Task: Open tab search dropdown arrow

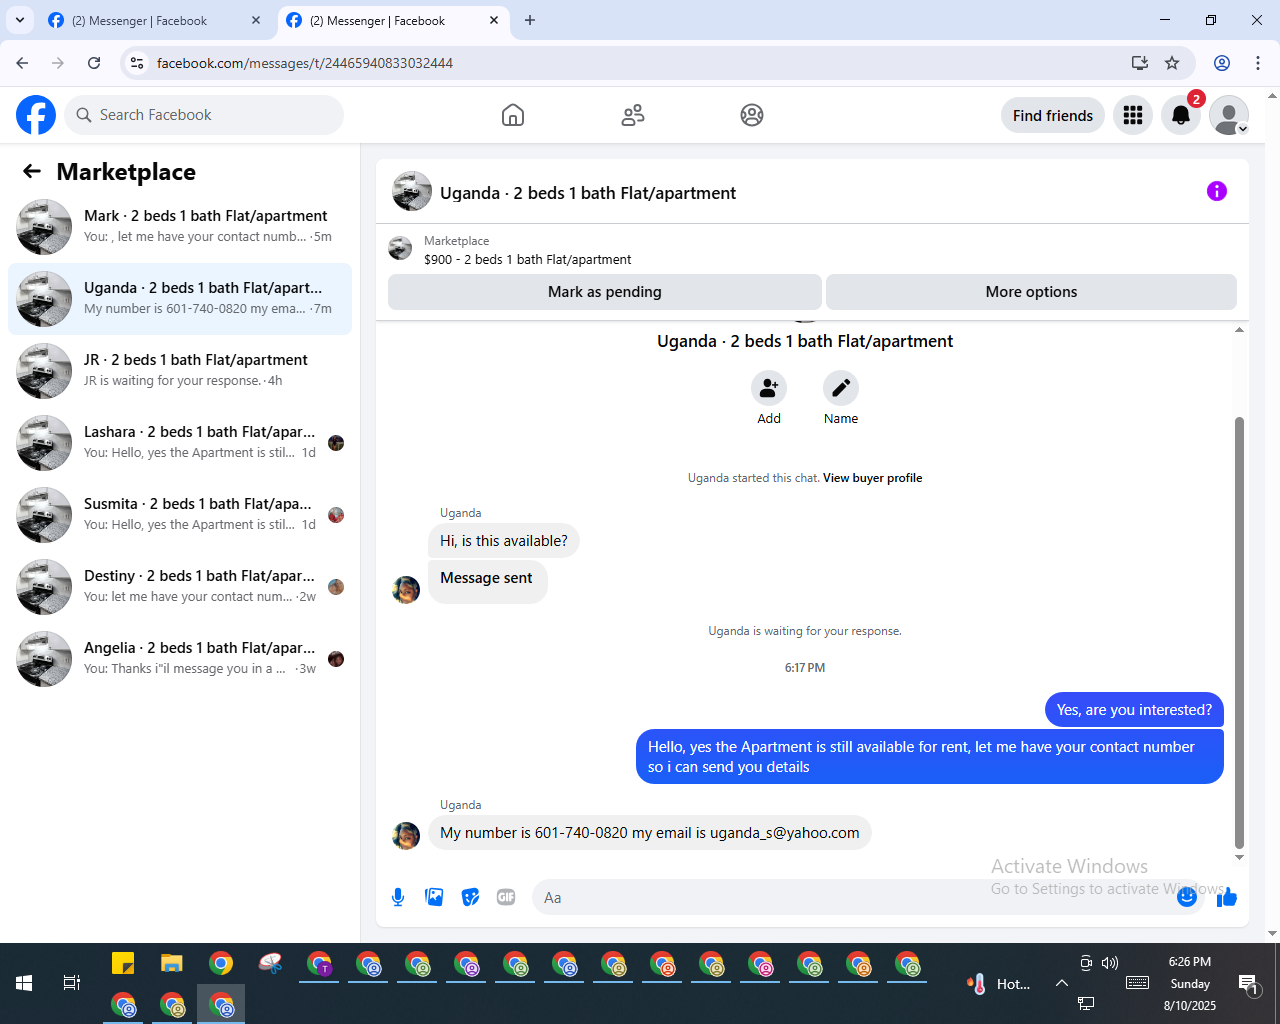Action: pyautogui.click(x=20, y=20)
